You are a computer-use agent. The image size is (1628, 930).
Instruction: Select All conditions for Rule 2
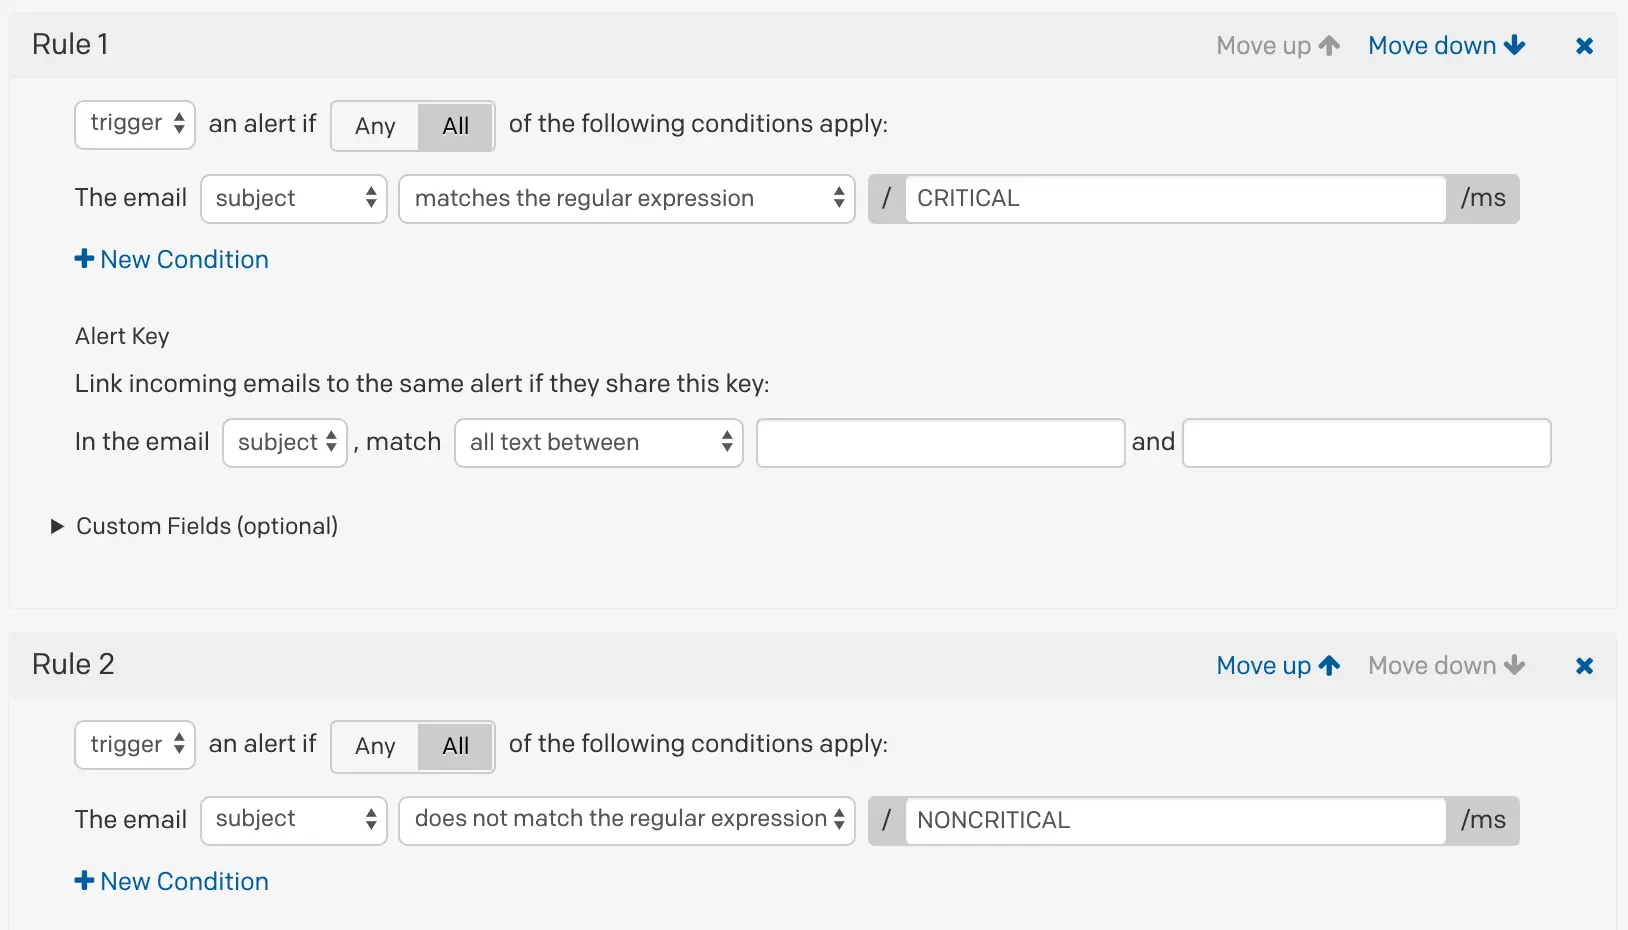(456, 746)
